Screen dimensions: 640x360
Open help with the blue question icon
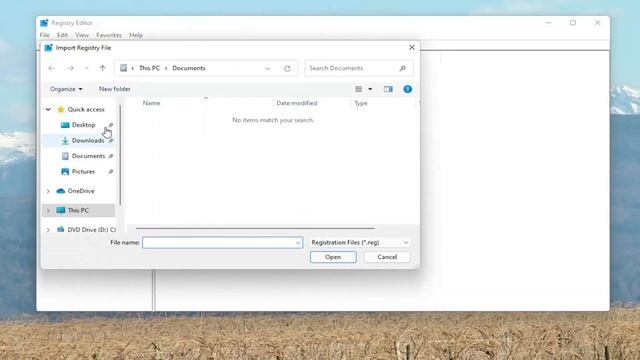(407, 89)
